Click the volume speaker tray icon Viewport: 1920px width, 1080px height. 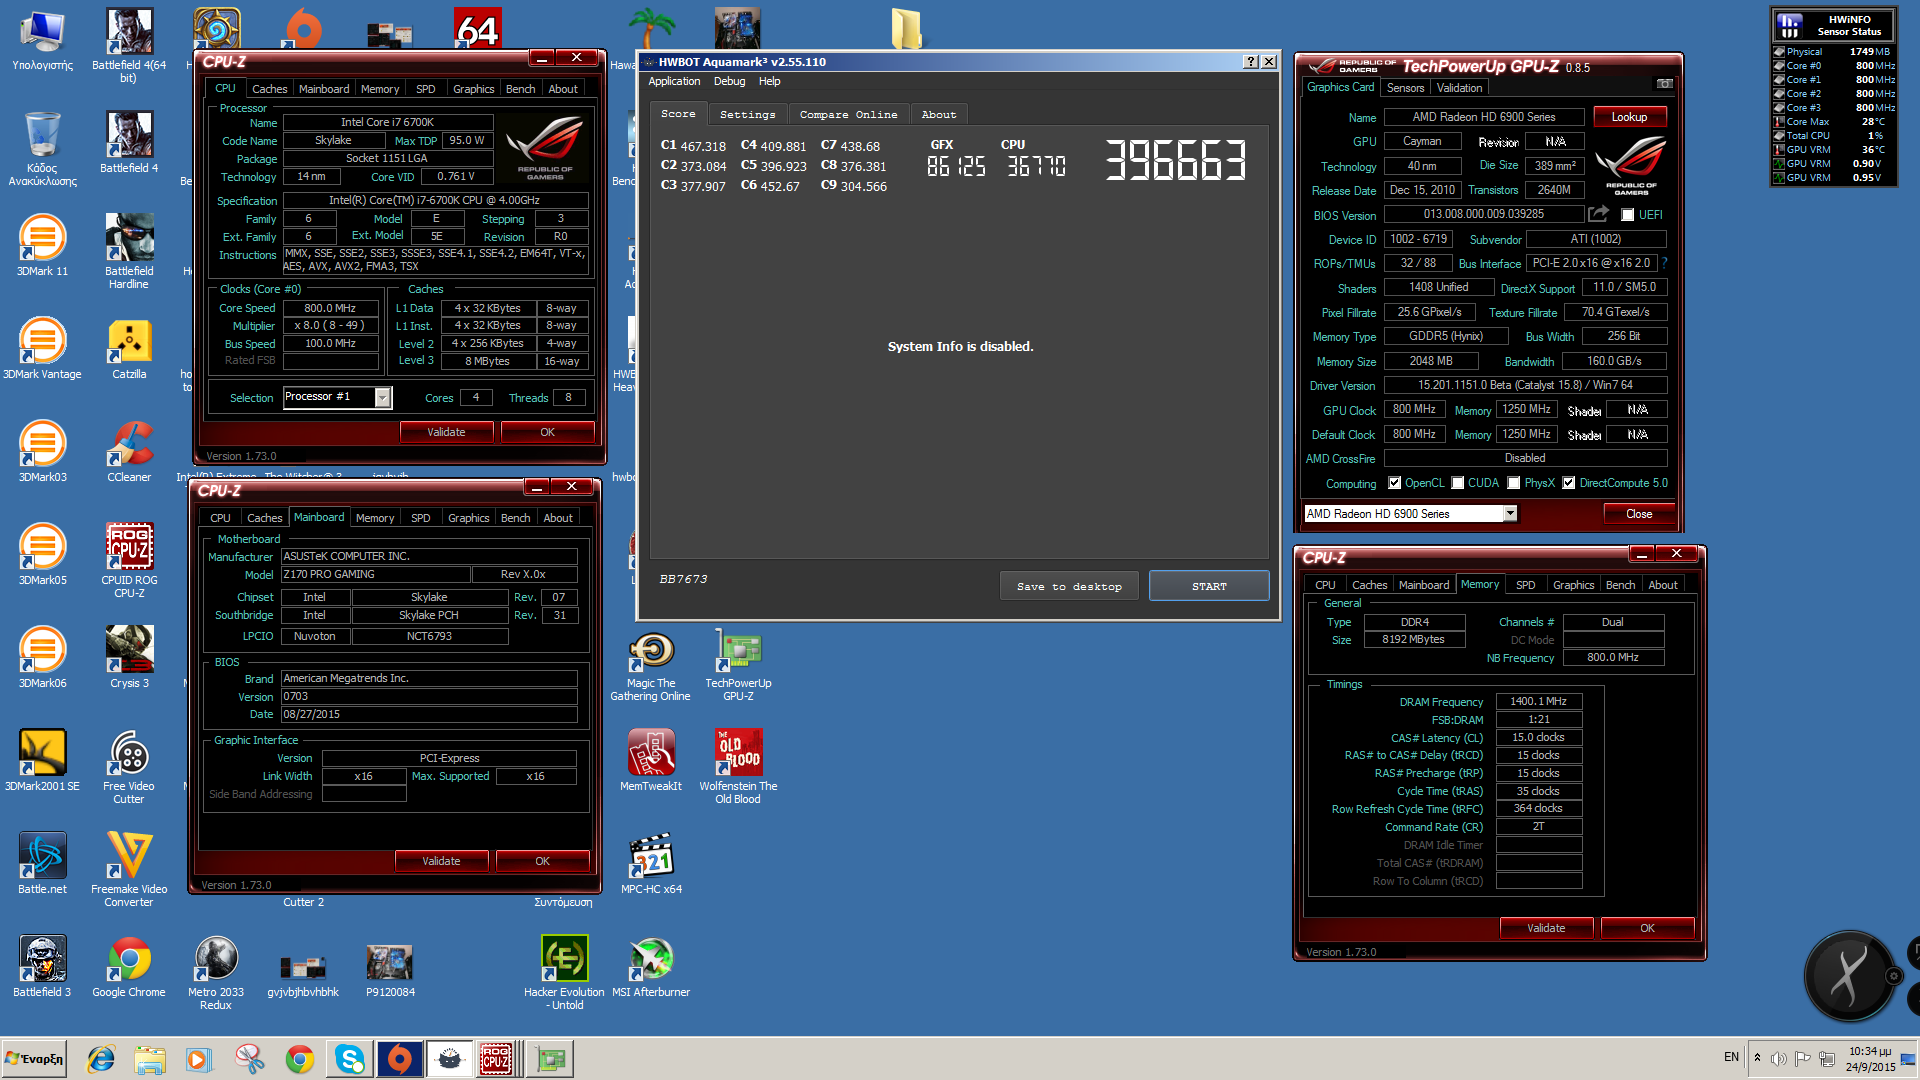1778,1059
